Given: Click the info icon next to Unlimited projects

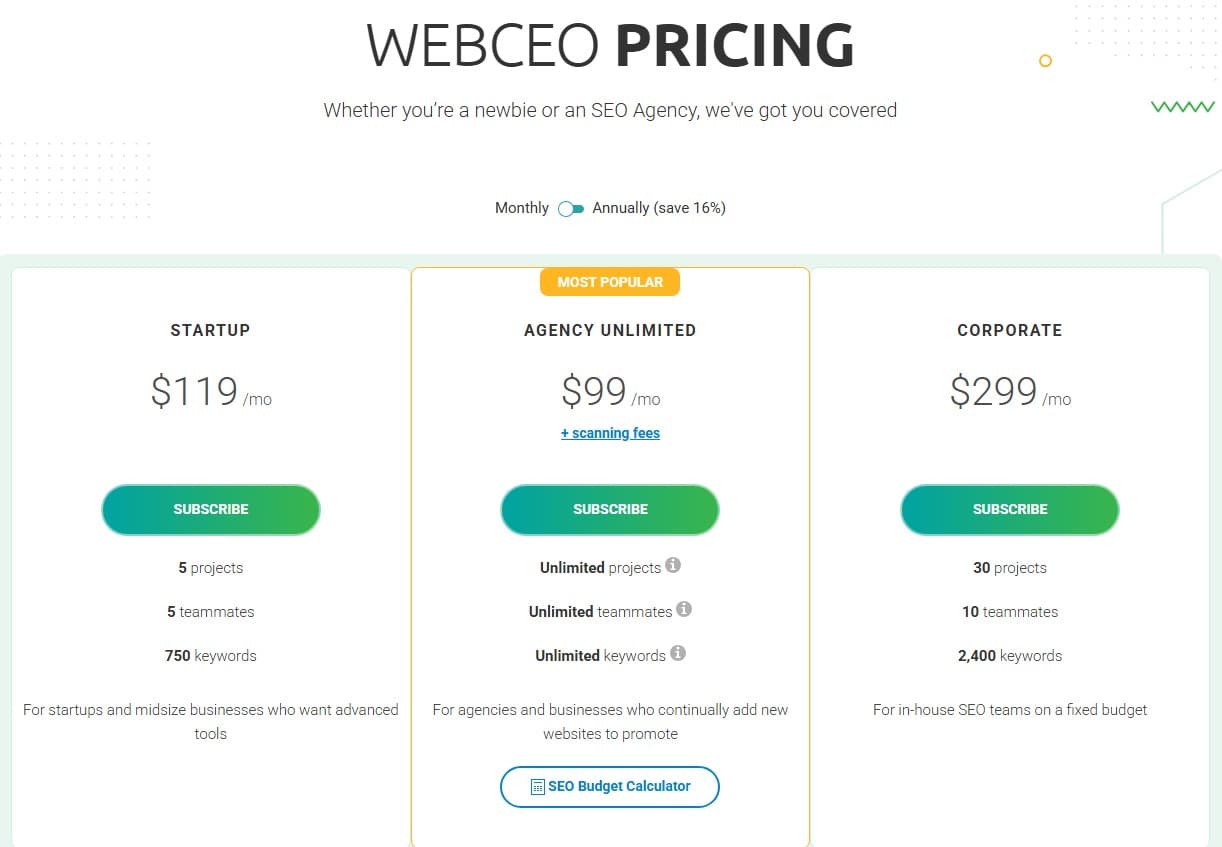Looking at the screenshot, I should 673,564.
